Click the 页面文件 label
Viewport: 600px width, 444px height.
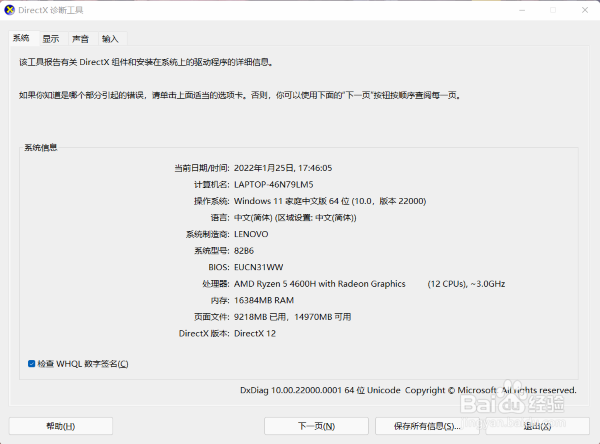click(212, 317)
